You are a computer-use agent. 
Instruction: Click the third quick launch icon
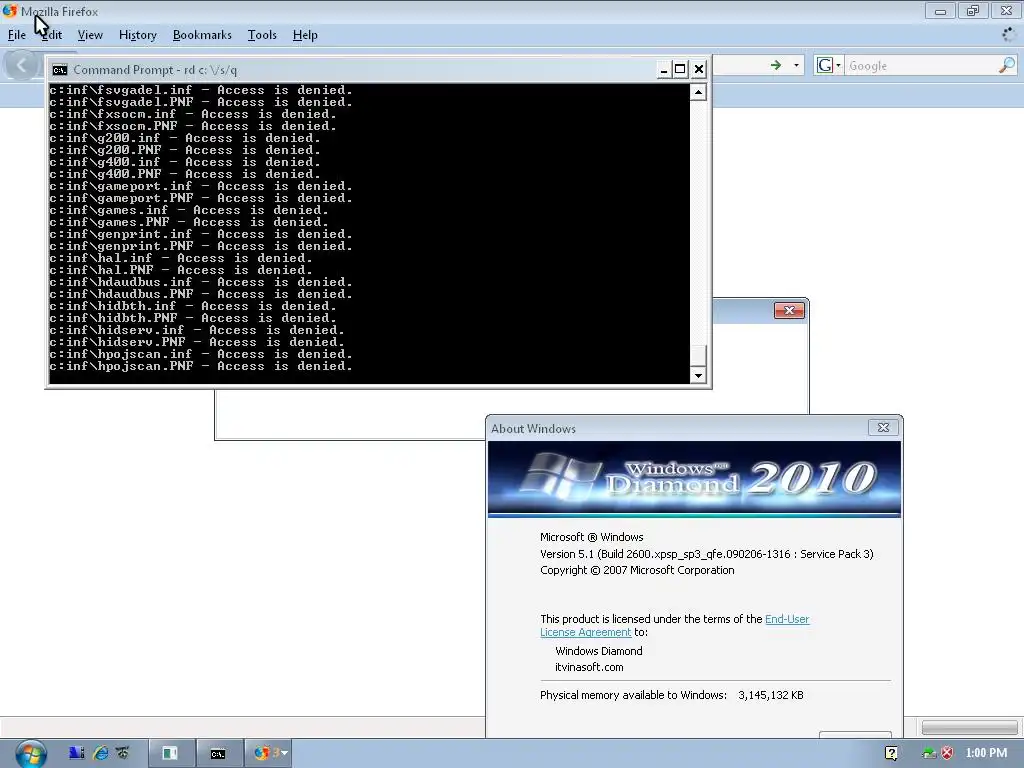click(122, 753)
